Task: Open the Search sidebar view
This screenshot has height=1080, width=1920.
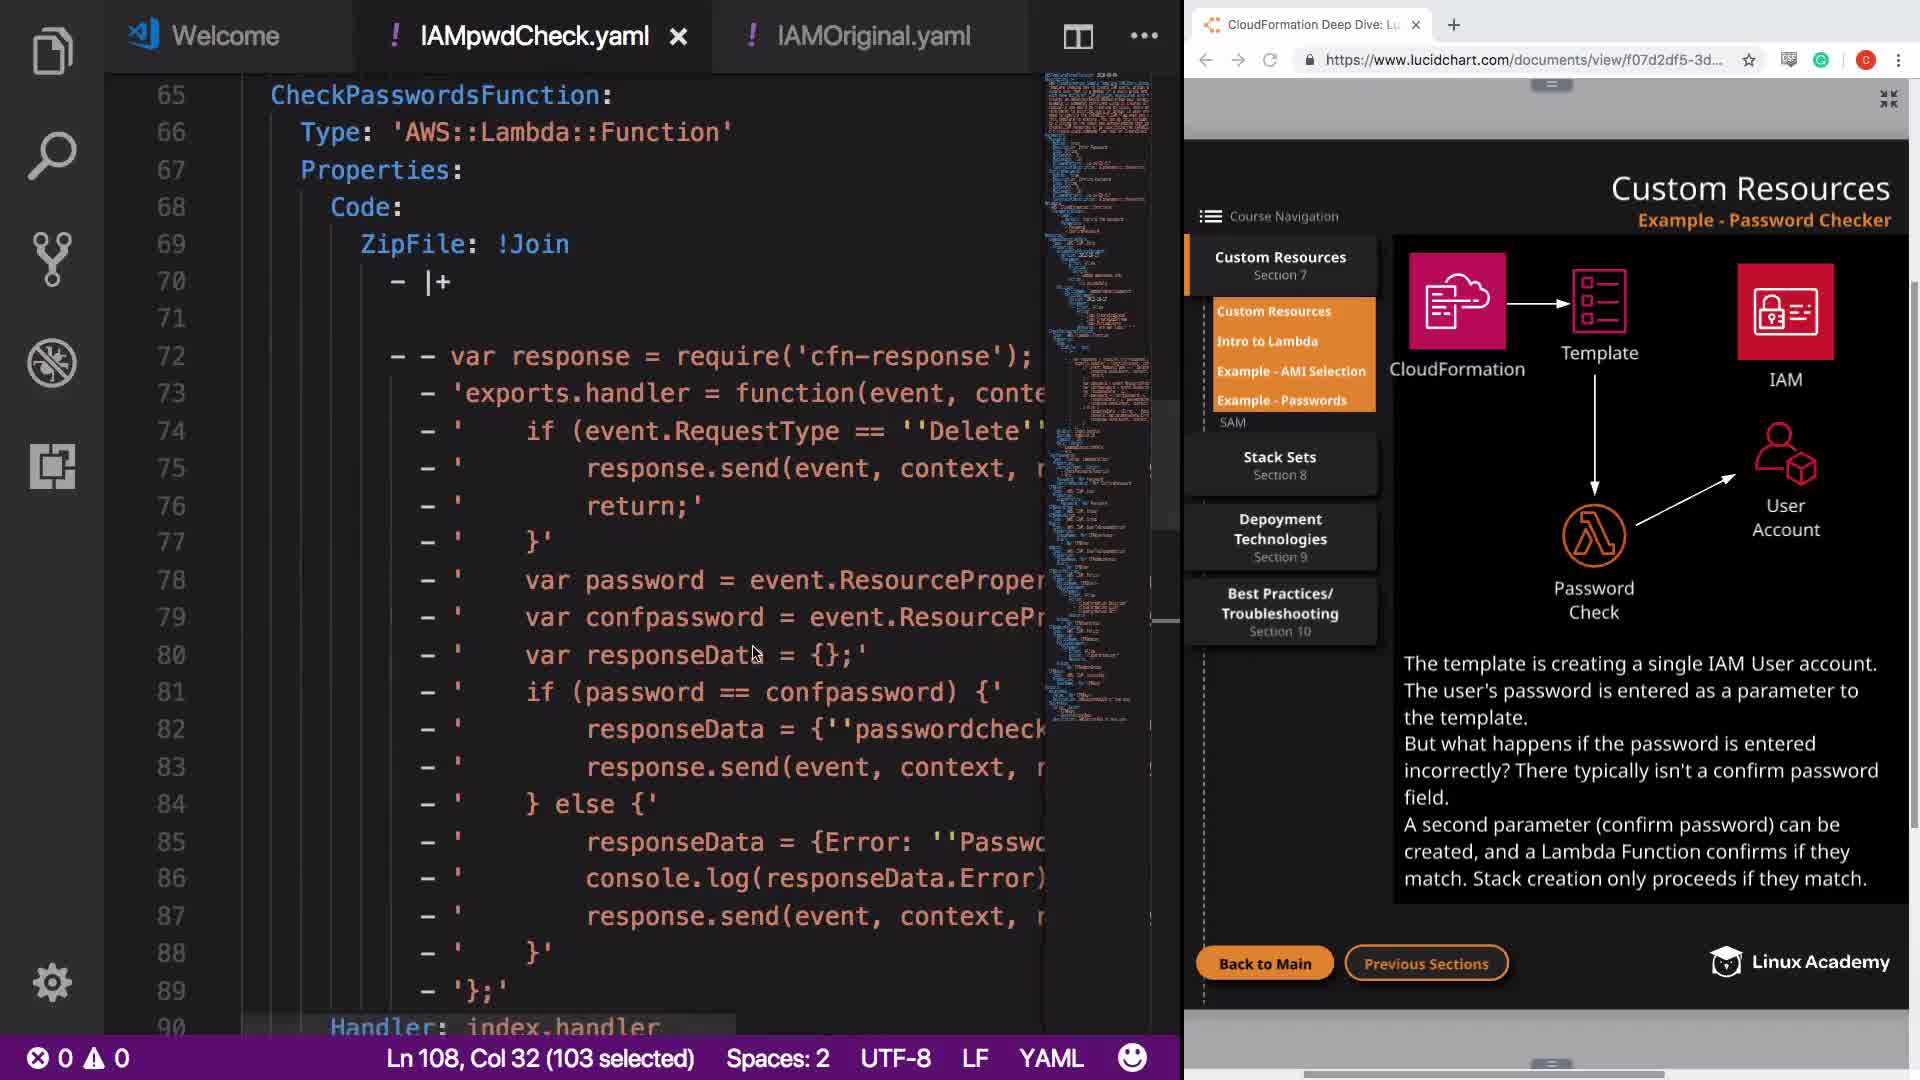Action: 52,156
